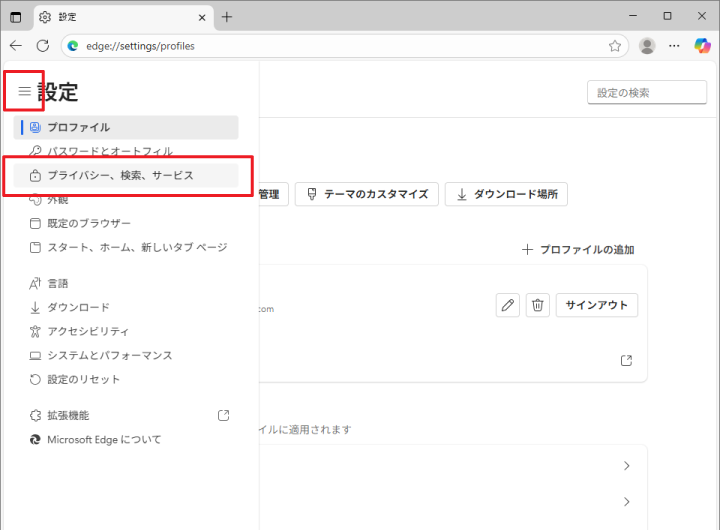Expand the first chevron row in profile settings
The image size is (720, 530).
coord(626,466)
